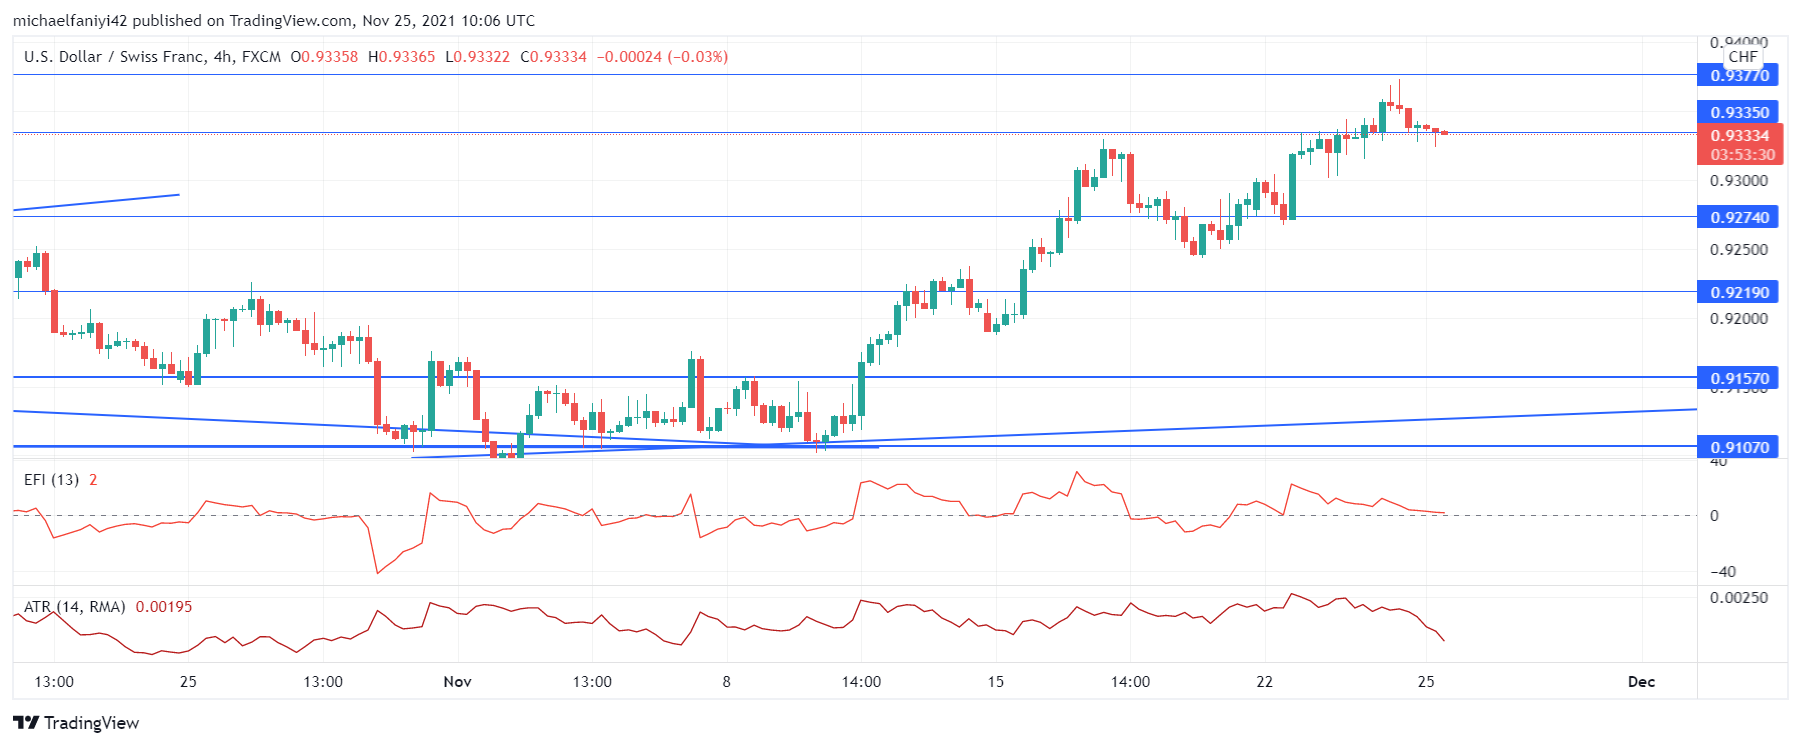Click the 0.91570 price level label
The height and width of the screenshot is (746, 1801).
tap(1739, 378)
